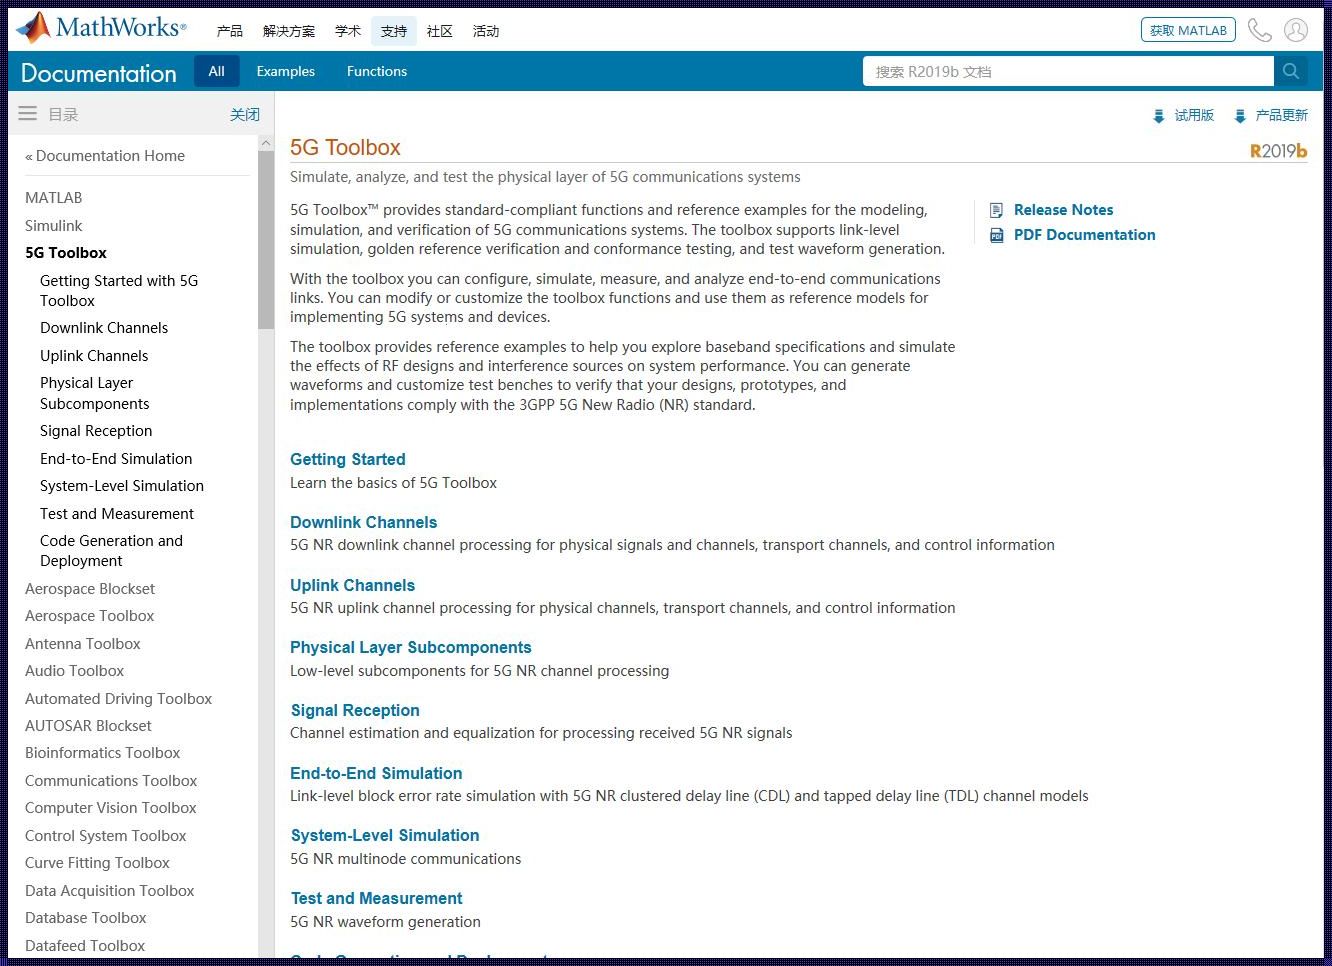
Task: Open the Uplink Channels heading link
Action: [x=353, y=586]
